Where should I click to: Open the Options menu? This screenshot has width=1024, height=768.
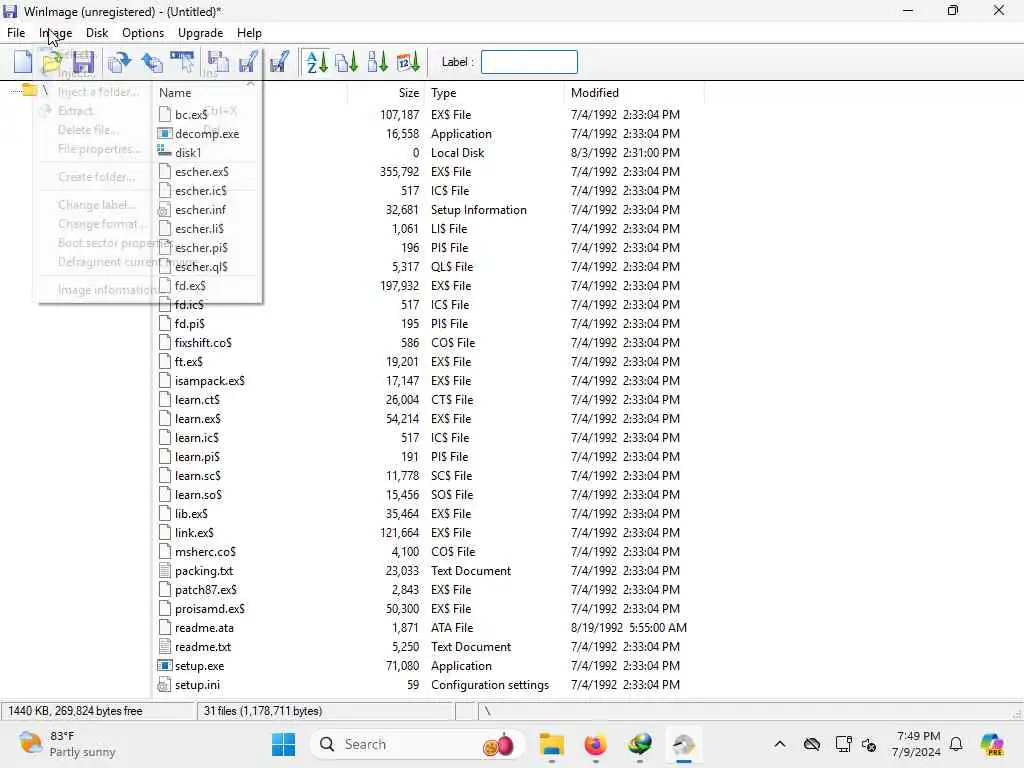tap(143, 33)
